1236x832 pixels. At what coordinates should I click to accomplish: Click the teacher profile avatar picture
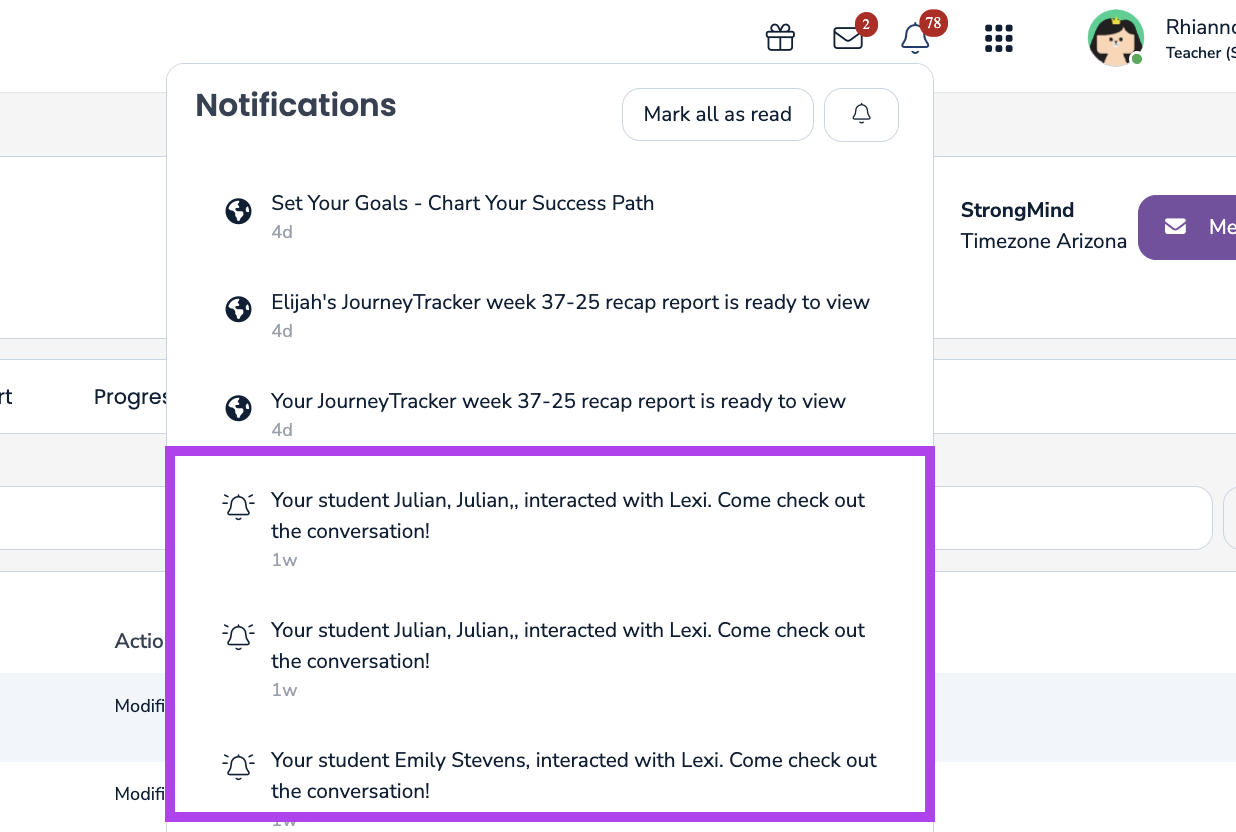tap(1115, 38)
